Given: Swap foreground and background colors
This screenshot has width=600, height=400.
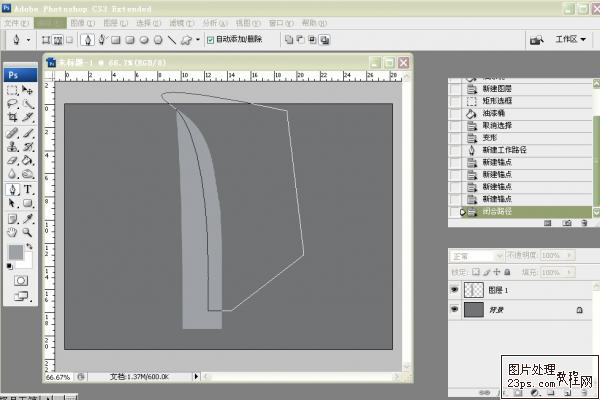Looking at the screenshot, I should tap(29, 247).
